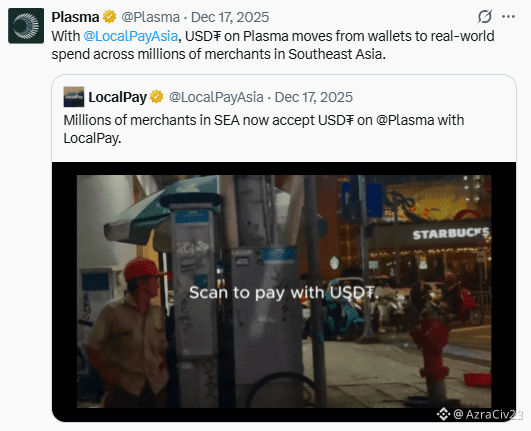This screenshot has height=431, width=531.
Task: Click the Plasma display name
Action: coord(75,17)
